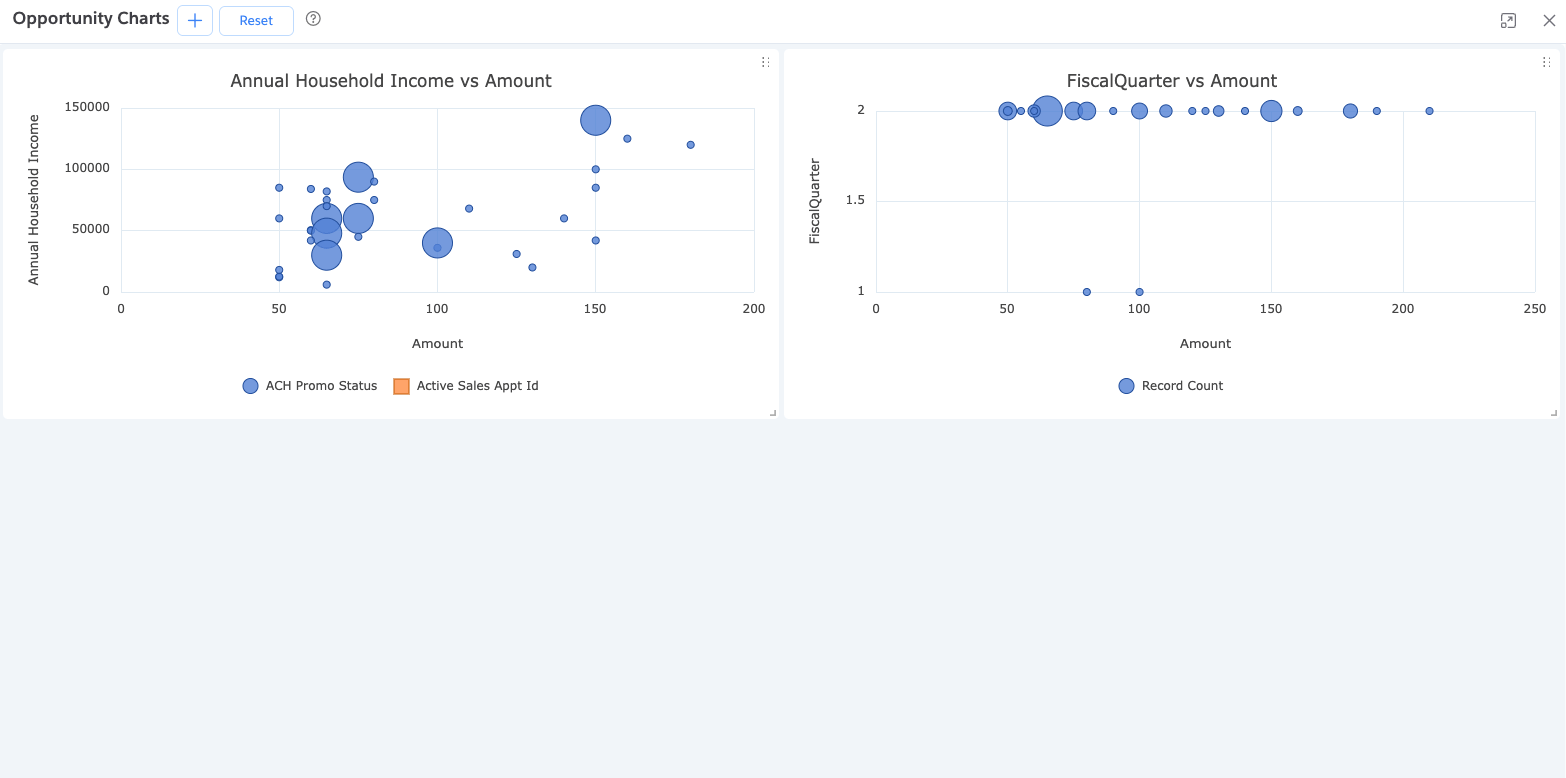Click the rightmost bubble at Amount 210

click(1429, 111)
